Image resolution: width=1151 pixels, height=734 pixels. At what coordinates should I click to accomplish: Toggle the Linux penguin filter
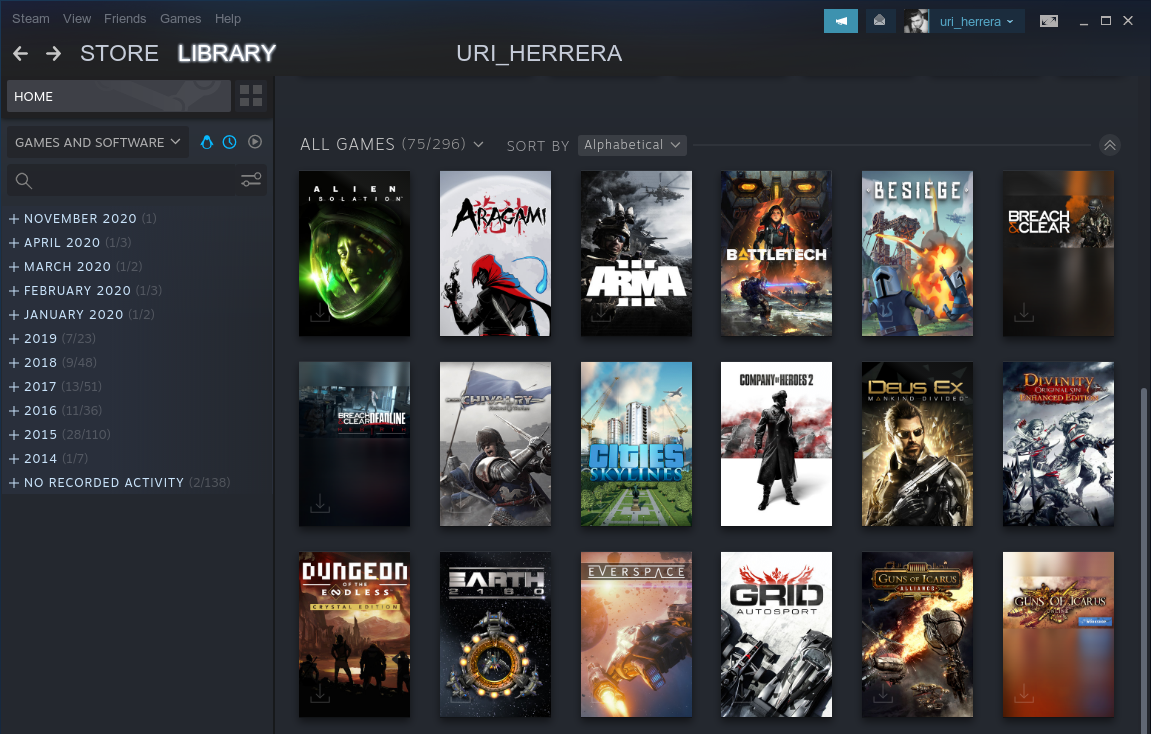click(207, 142)
